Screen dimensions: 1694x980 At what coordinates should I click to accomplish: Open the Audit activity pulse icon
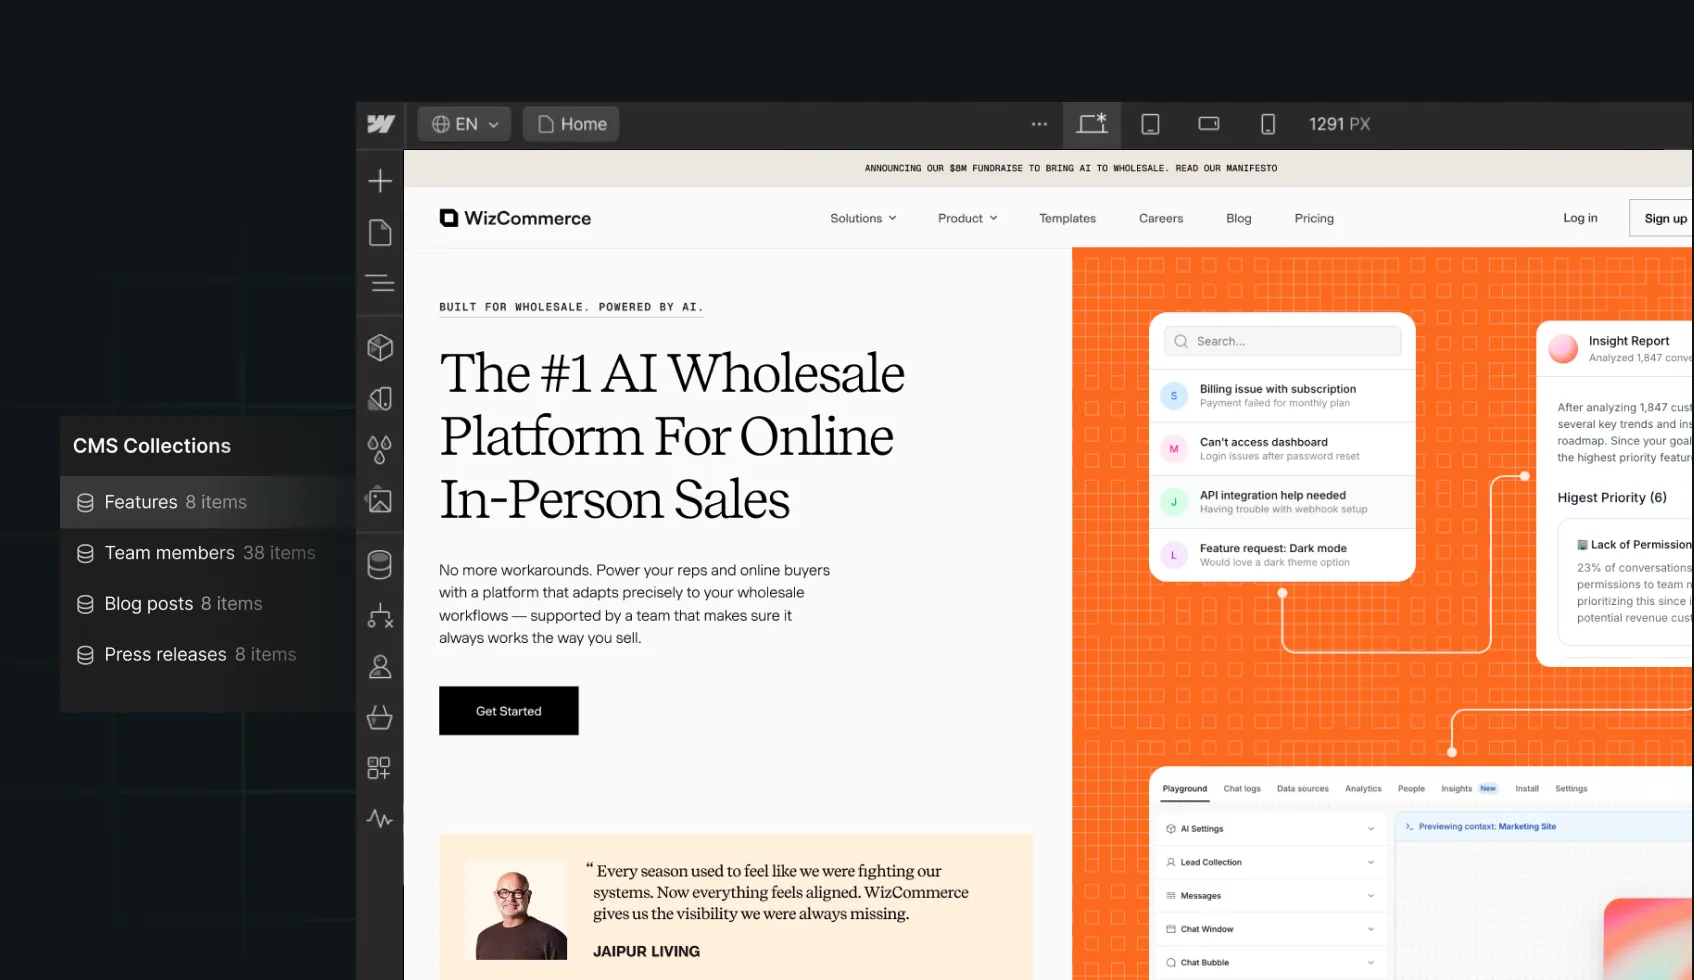(380, 819)
